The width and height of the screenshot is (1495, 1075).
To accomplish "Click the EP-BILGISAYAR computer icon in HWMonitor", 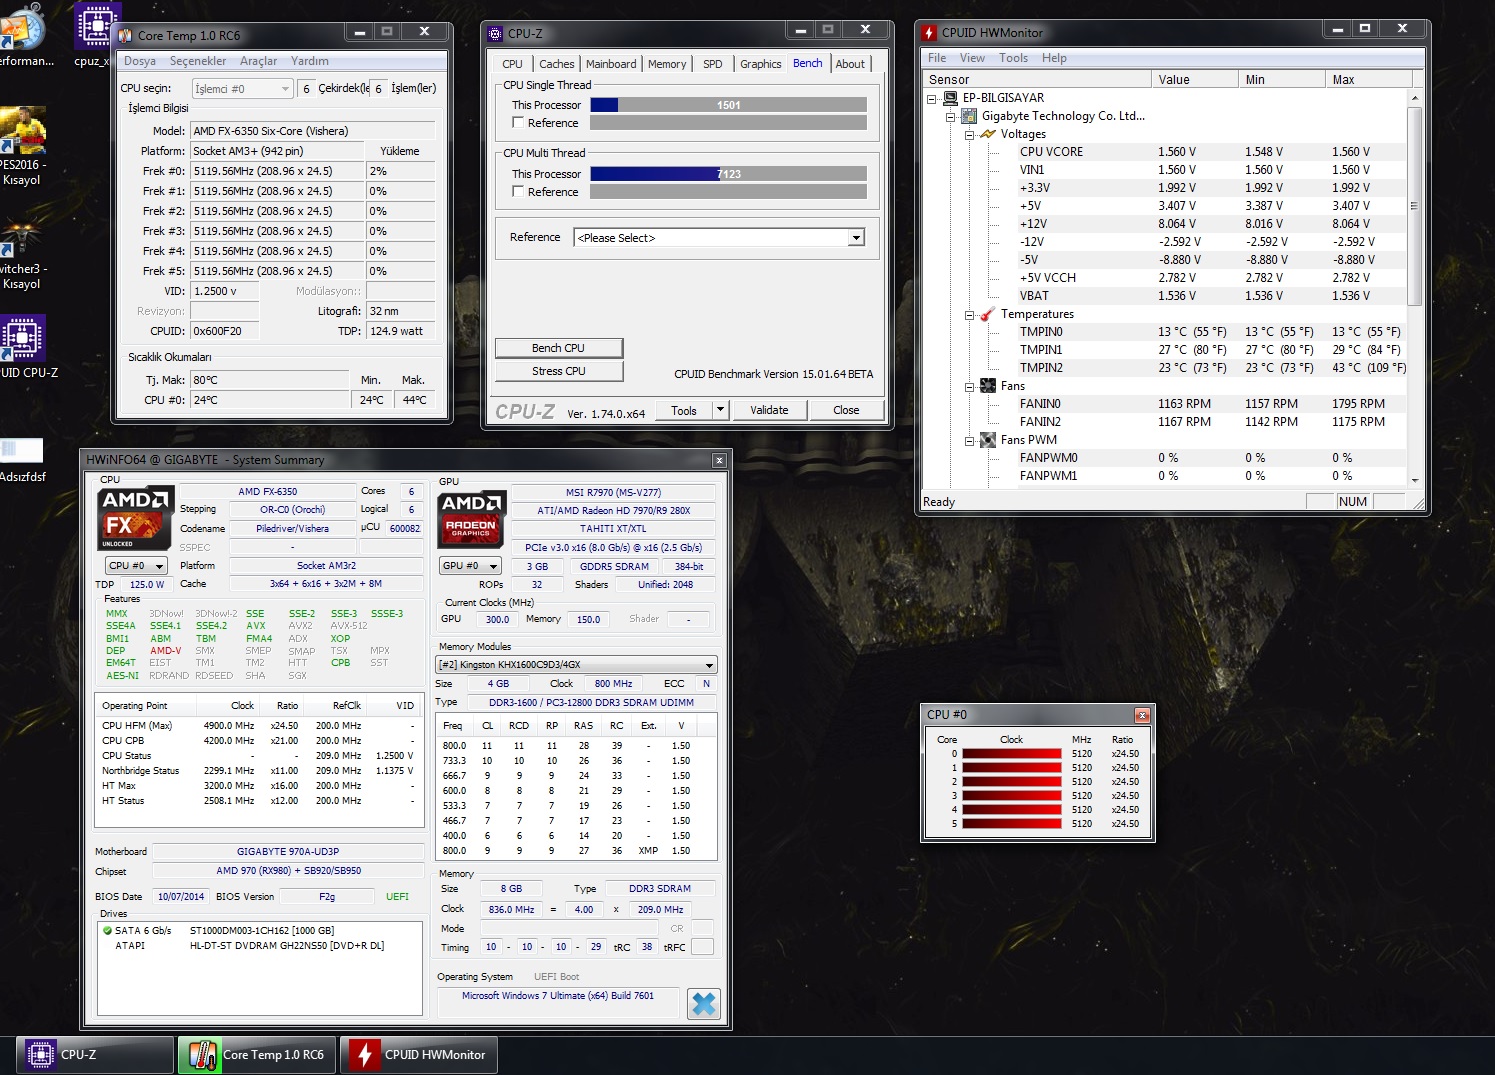I will pyautogui.click(x=950, y=98).
